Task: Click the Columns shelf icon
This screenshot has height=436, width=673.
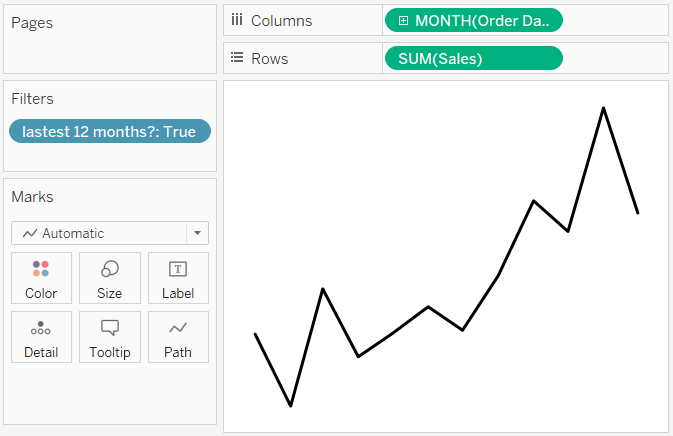Action: [x=237, y=20]
